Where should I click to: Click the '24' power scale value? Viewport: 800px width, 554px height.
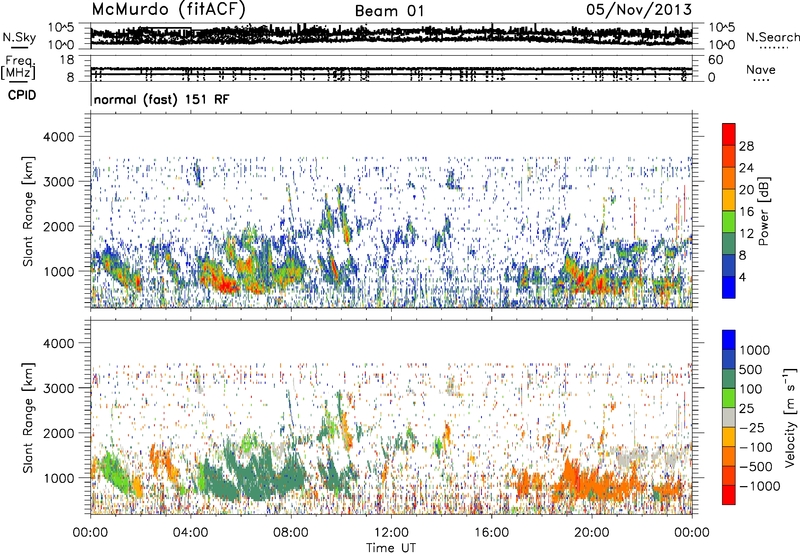(x=746, y=168)
